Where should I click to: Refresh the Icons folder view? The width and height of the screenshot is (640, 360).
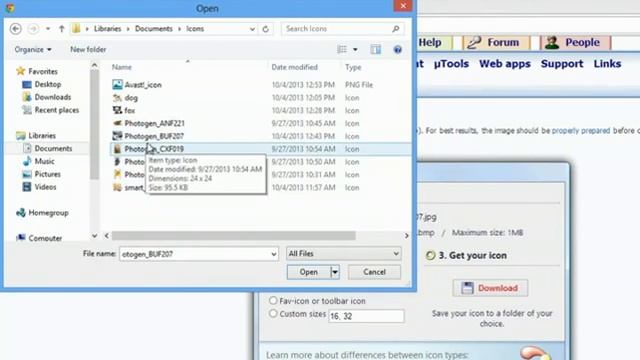click(x=266, y=29)
